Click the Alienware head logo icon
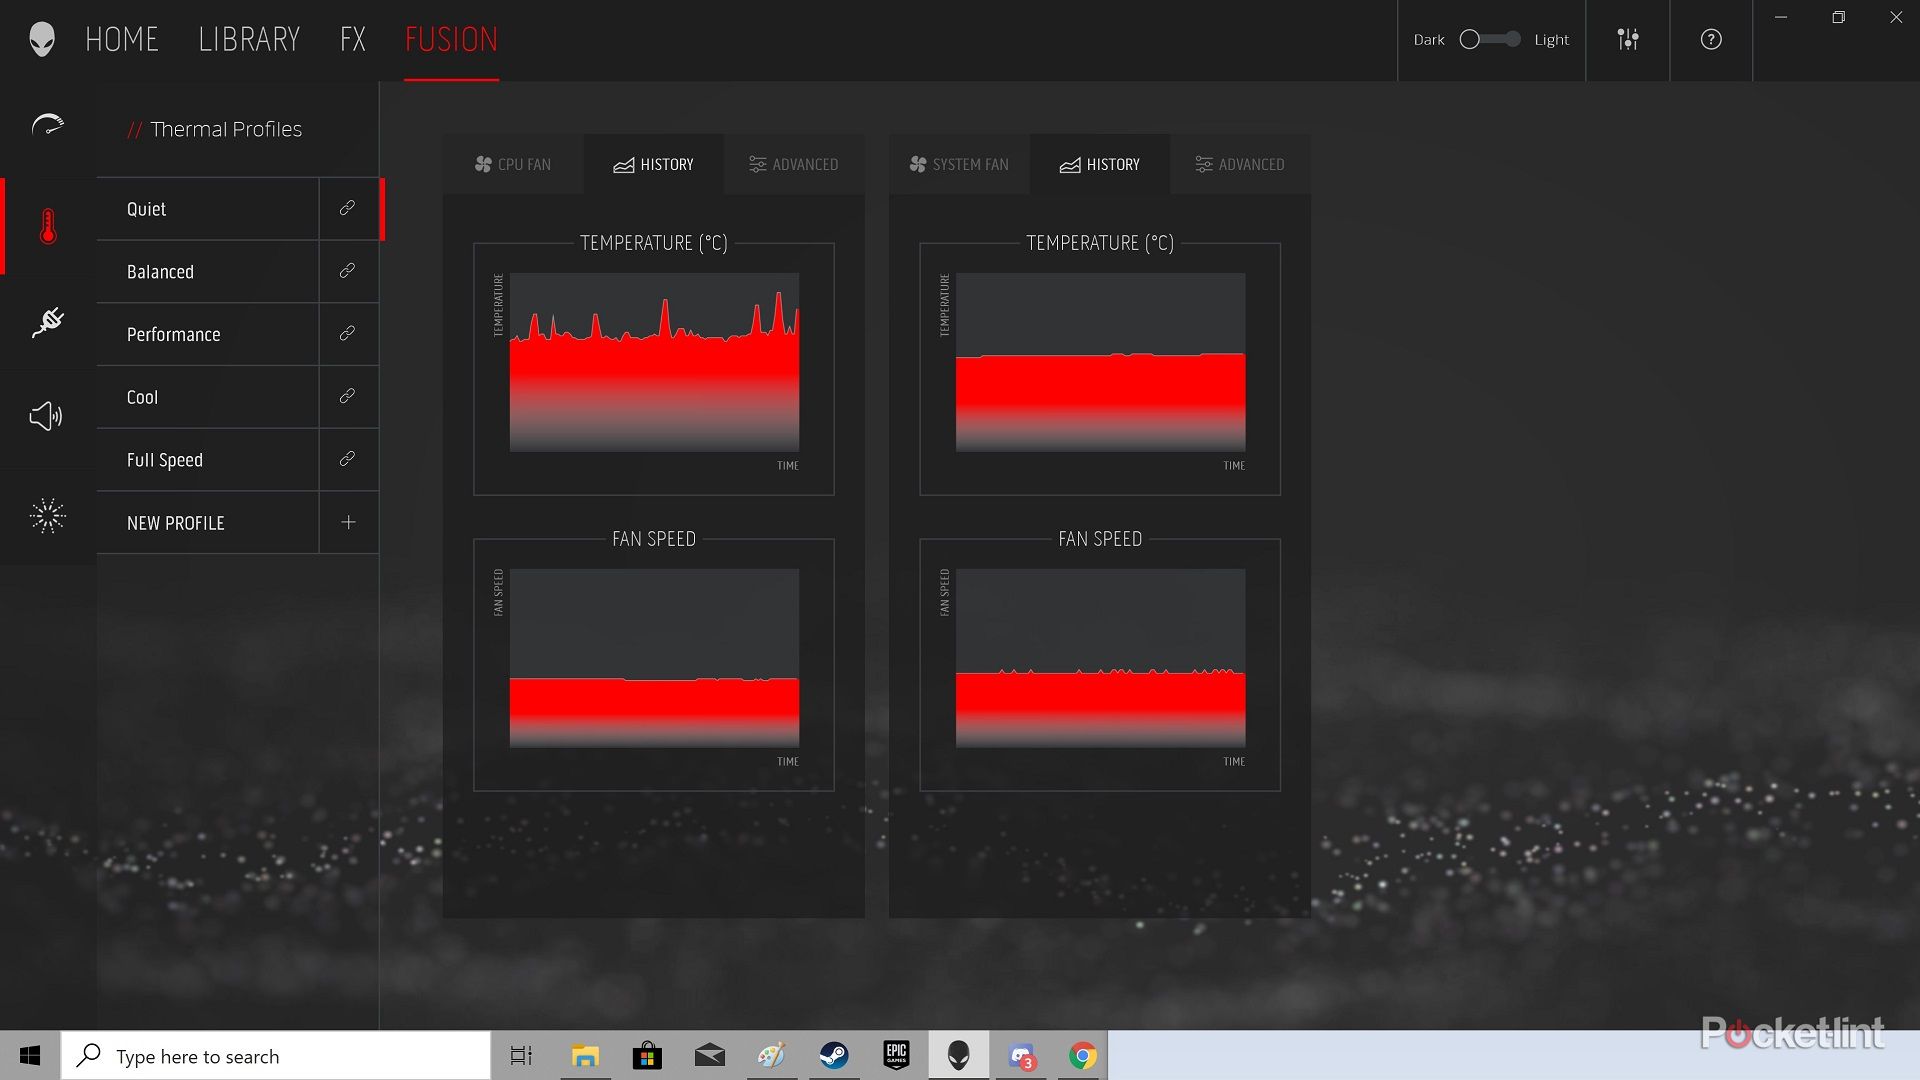1920x1080 pixels. (x=42, y=40)
